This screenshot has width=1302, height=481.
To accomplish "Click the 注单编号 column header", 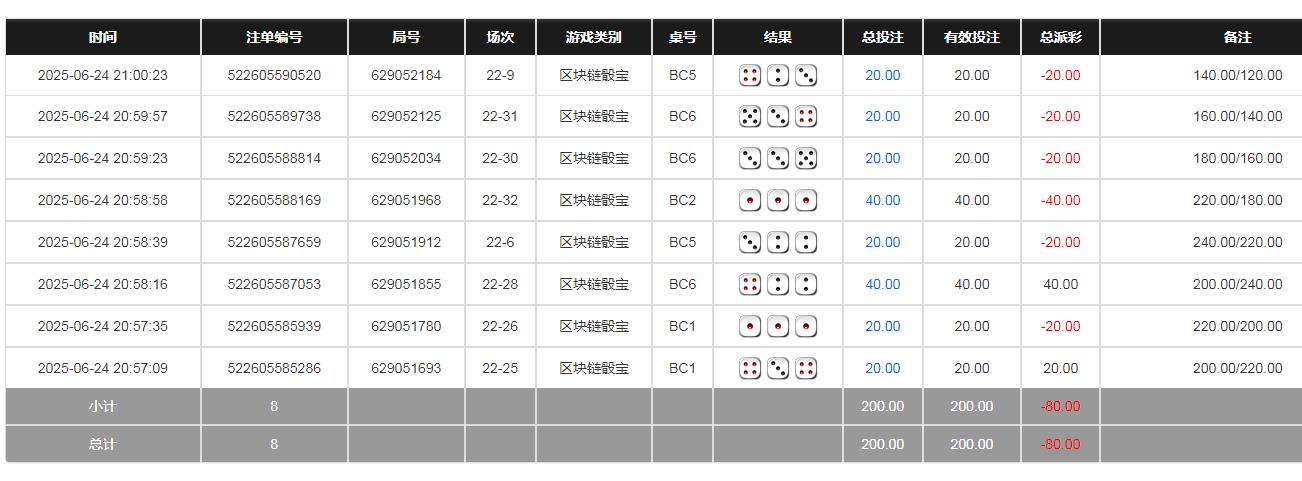I will coord(274,37).
